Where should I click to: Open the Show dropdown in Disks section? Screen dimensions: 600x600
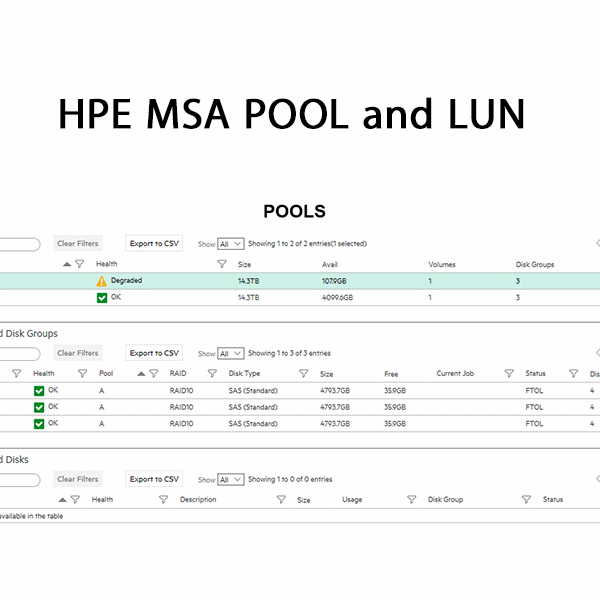point(231,480)
